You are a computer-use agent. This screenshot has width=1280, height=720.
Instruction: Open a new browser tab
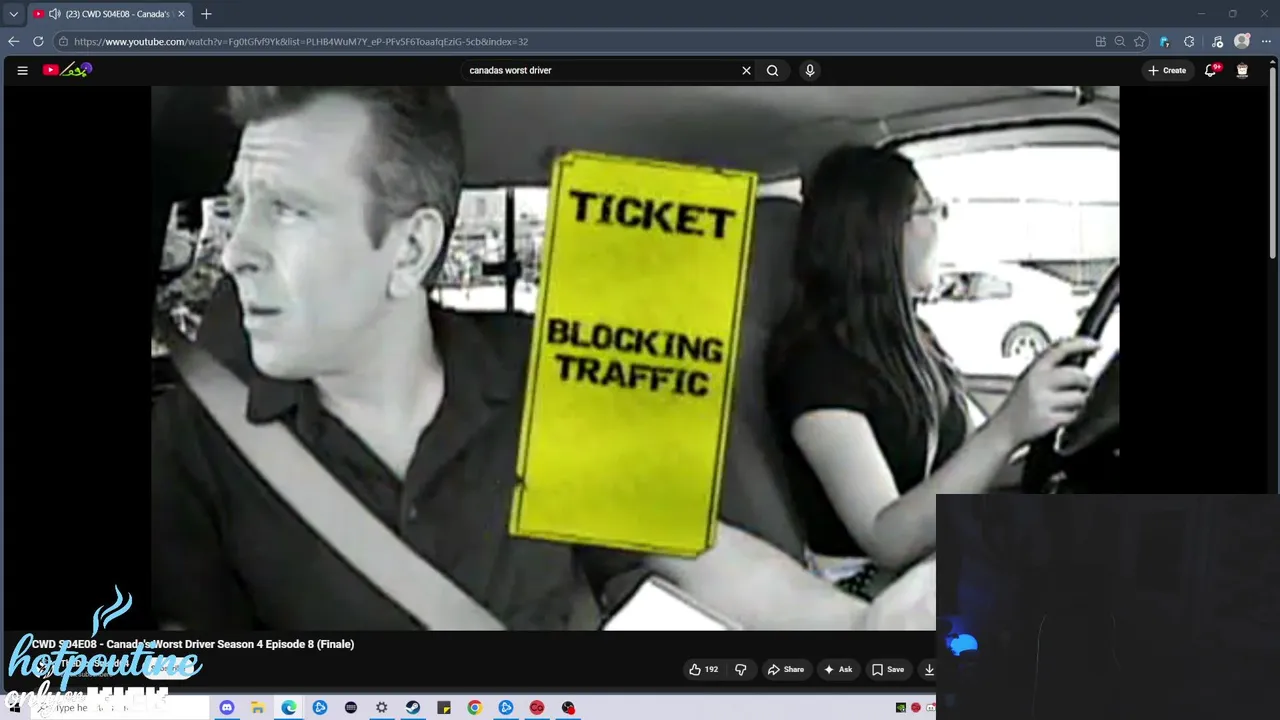pos(206,14)
